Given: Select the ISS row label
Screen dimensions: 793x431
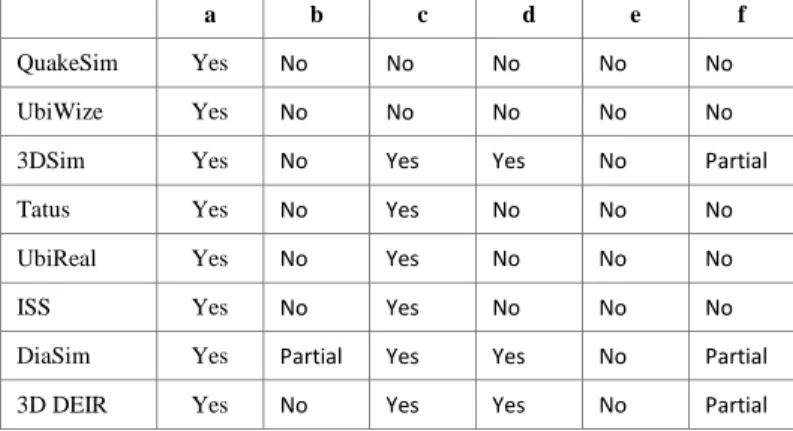Looking at the screenshot, I should click(x=33, y=307).
